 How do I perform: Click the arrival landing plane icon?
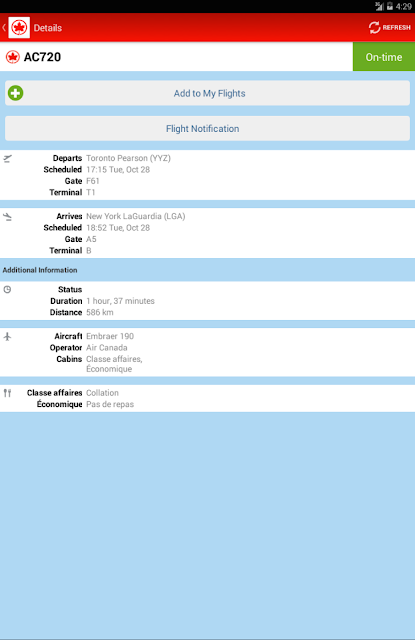7,217
